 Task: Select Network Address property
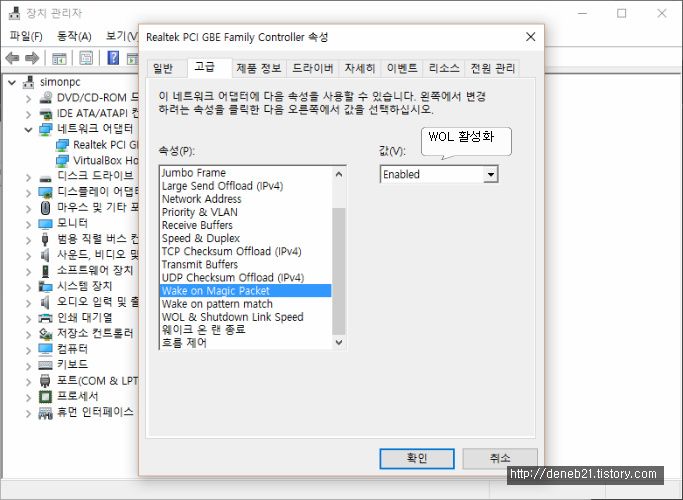pyautogui.click(x=245, y=199)
